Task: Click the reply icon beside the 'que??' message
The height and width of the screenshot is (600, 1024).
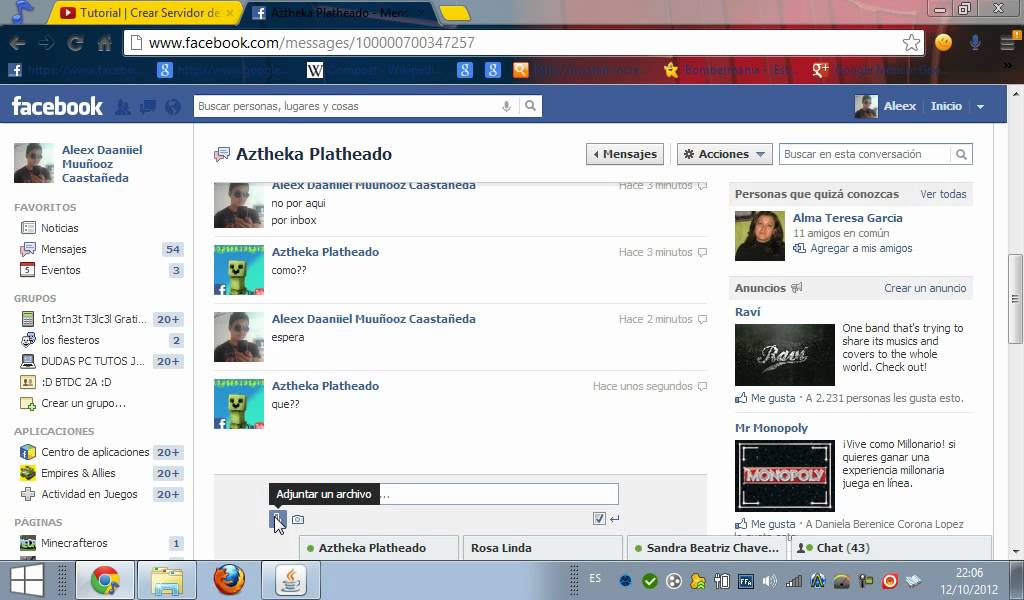Action: point(703,387)
